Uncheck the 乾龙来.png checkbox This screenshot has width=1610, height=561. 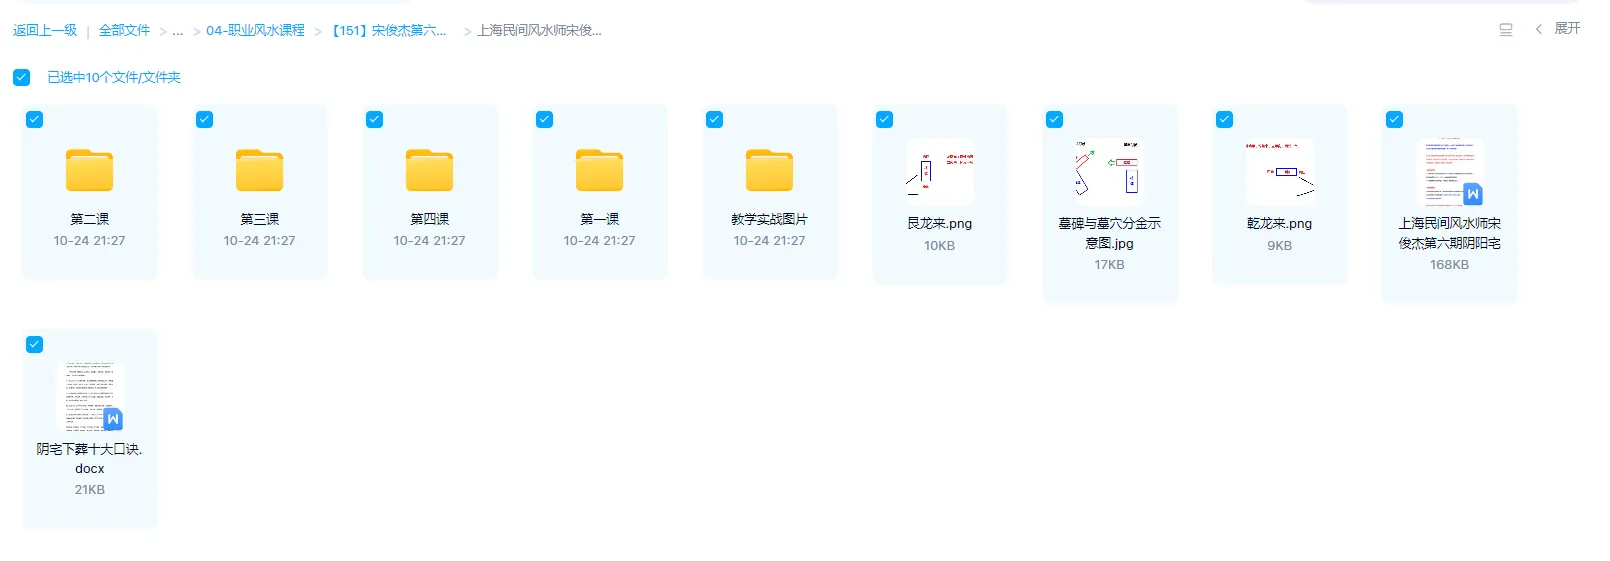point(1224,119)
